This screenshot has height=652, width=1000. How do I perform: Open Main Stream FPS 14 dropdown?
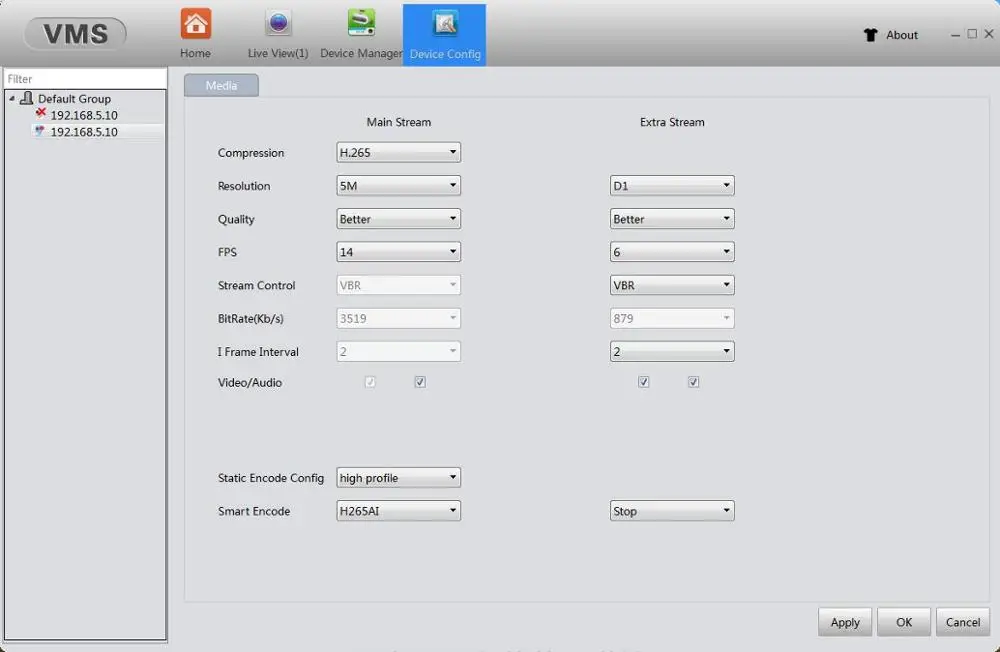coord(399,252)
